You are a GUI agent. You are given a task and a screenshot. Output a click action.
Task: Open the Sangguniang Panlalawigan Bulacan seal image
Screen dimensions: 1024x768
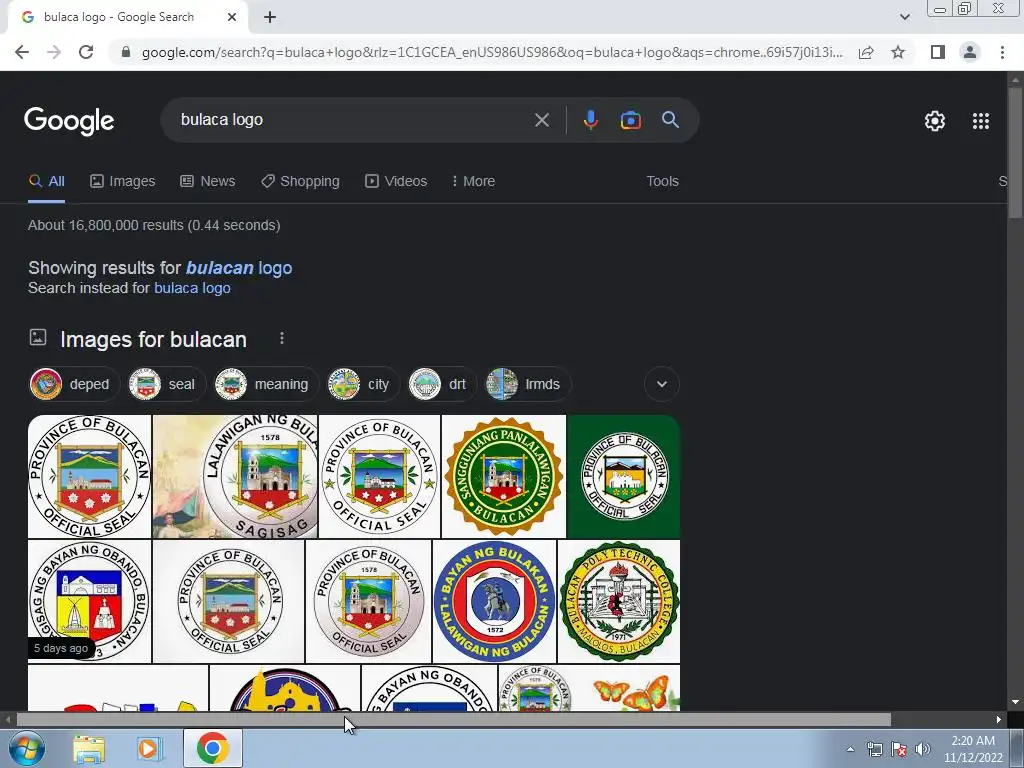click(504, 477)
